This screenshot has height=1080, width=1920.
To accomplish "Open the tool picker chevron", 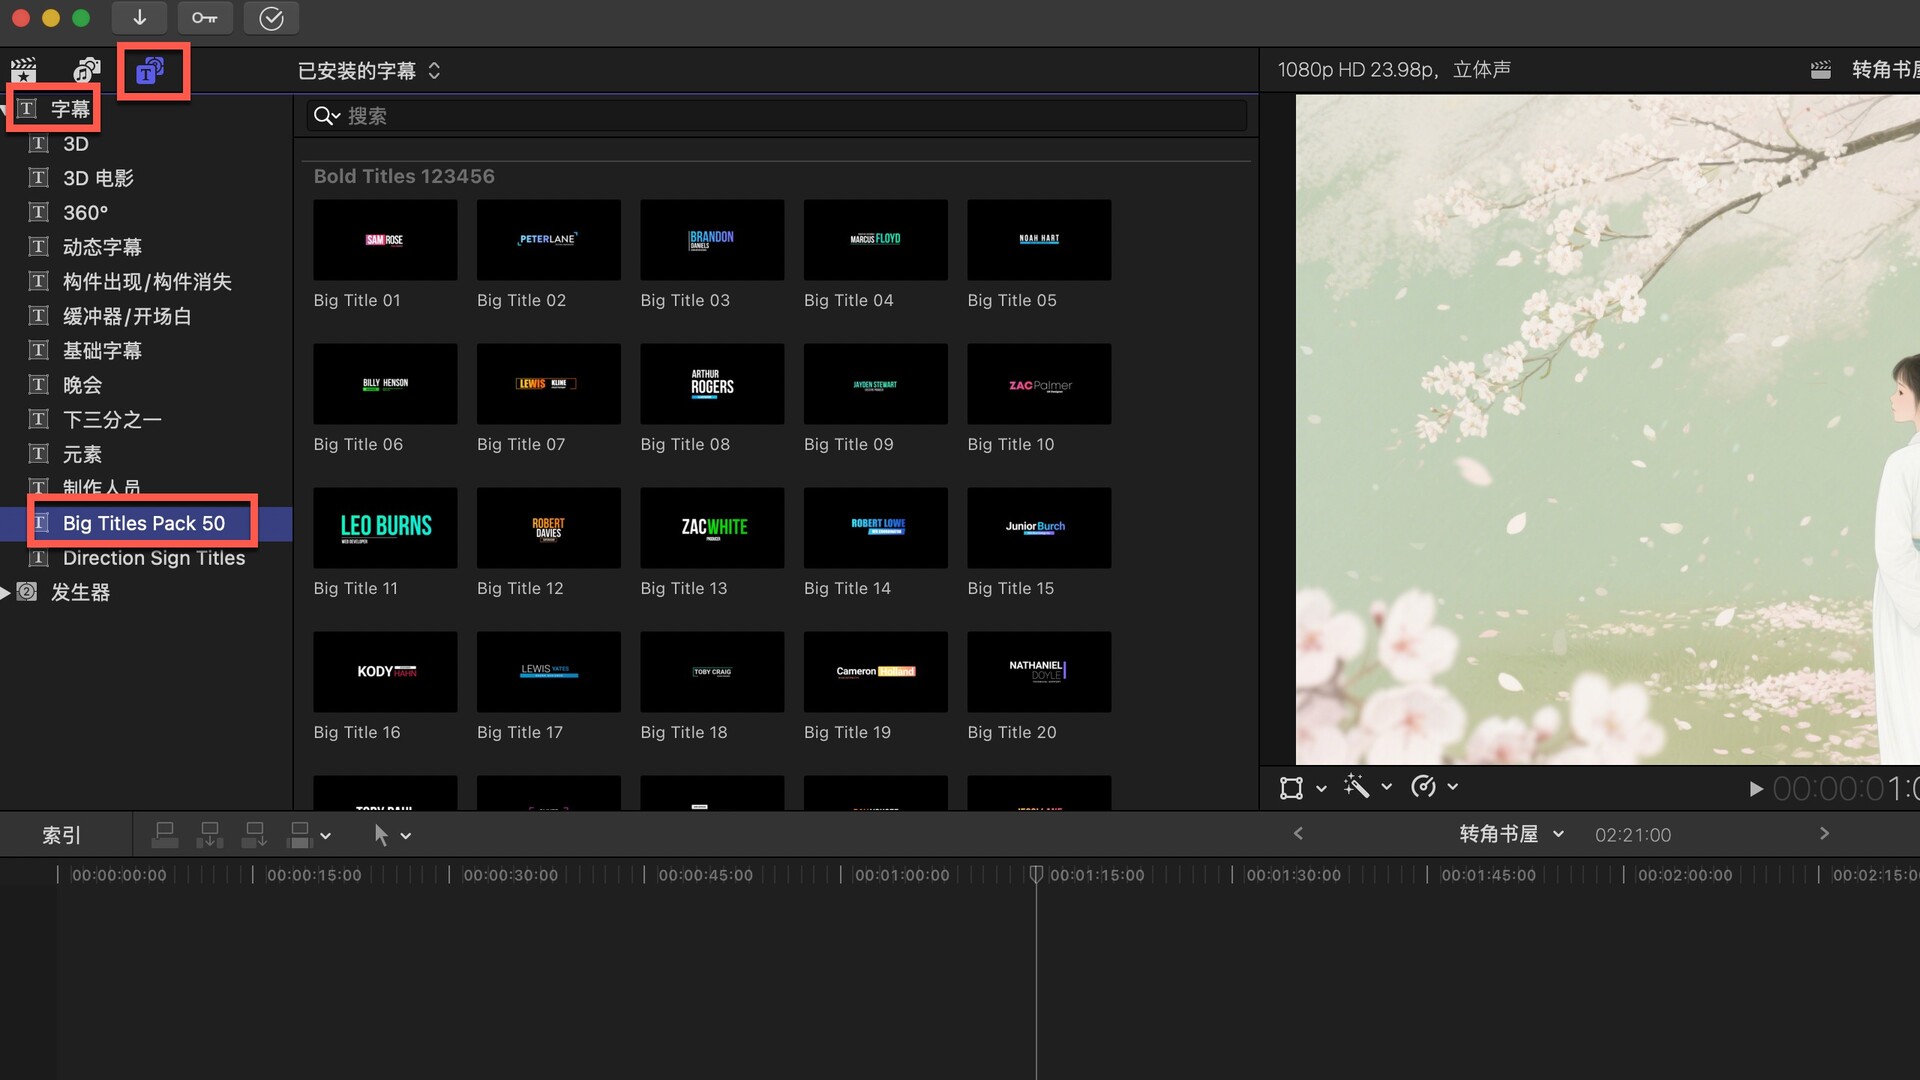I will coord(406,836).
